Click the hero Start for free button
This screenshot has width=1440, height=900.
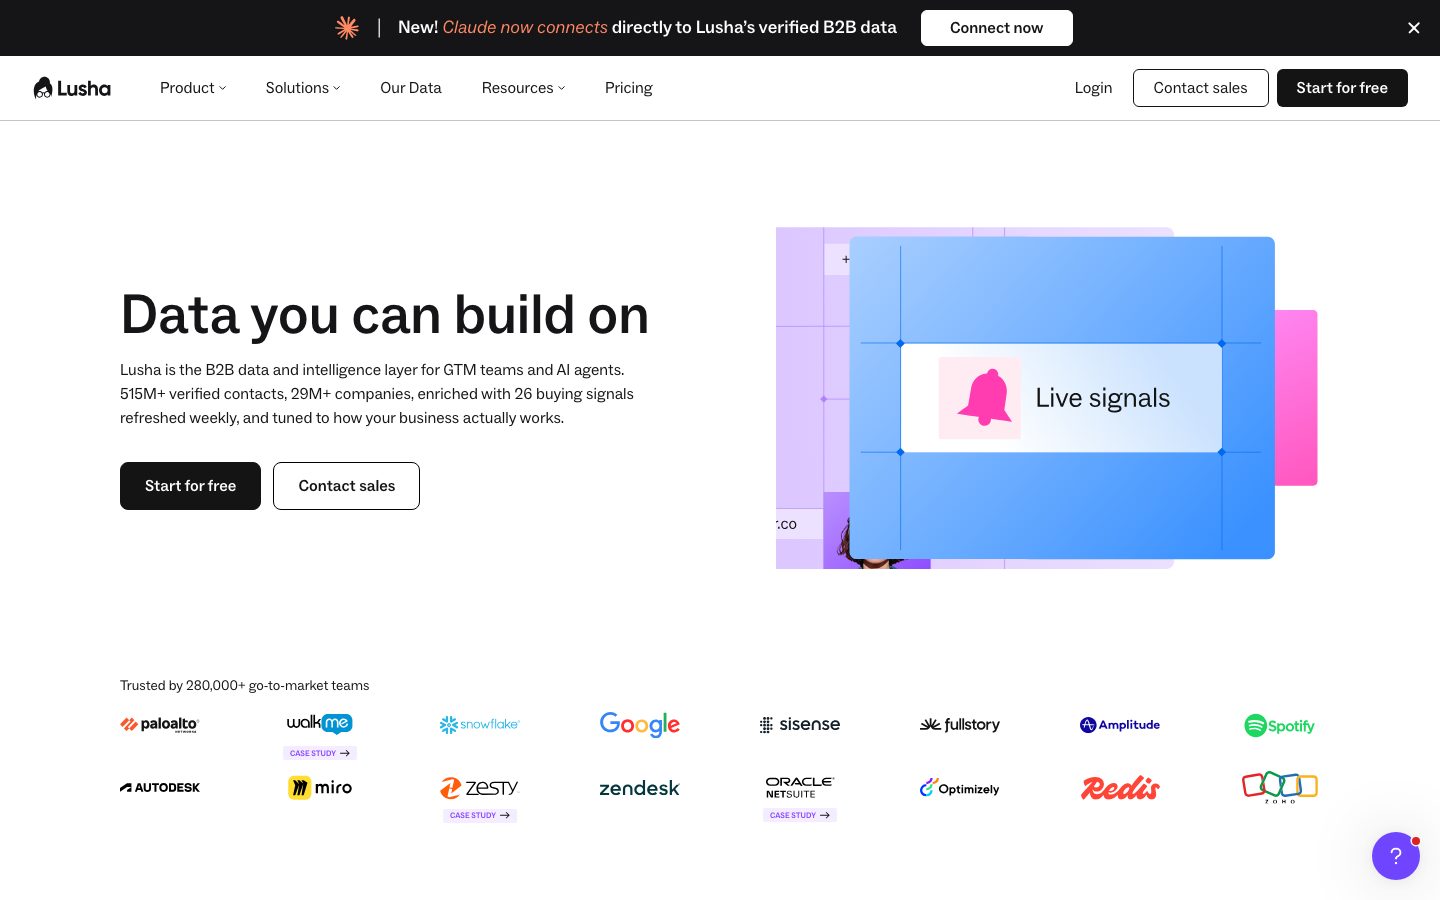tap(190, 486)
